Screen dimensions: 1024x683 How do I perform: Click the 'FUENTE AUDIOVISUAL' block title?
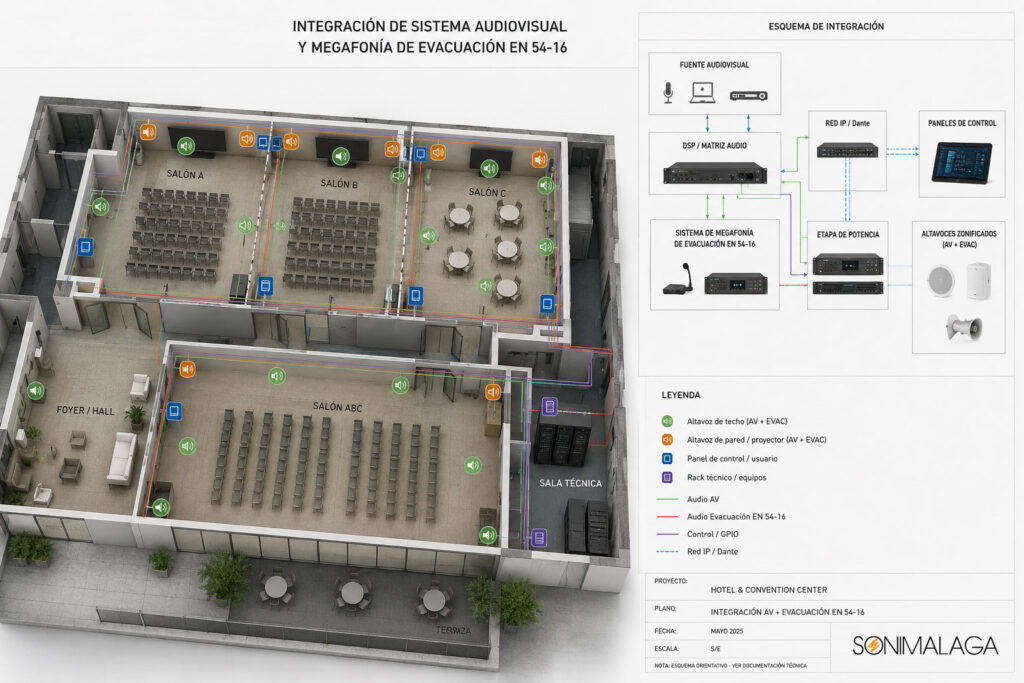pyautogui.click(x=714, y=65)
